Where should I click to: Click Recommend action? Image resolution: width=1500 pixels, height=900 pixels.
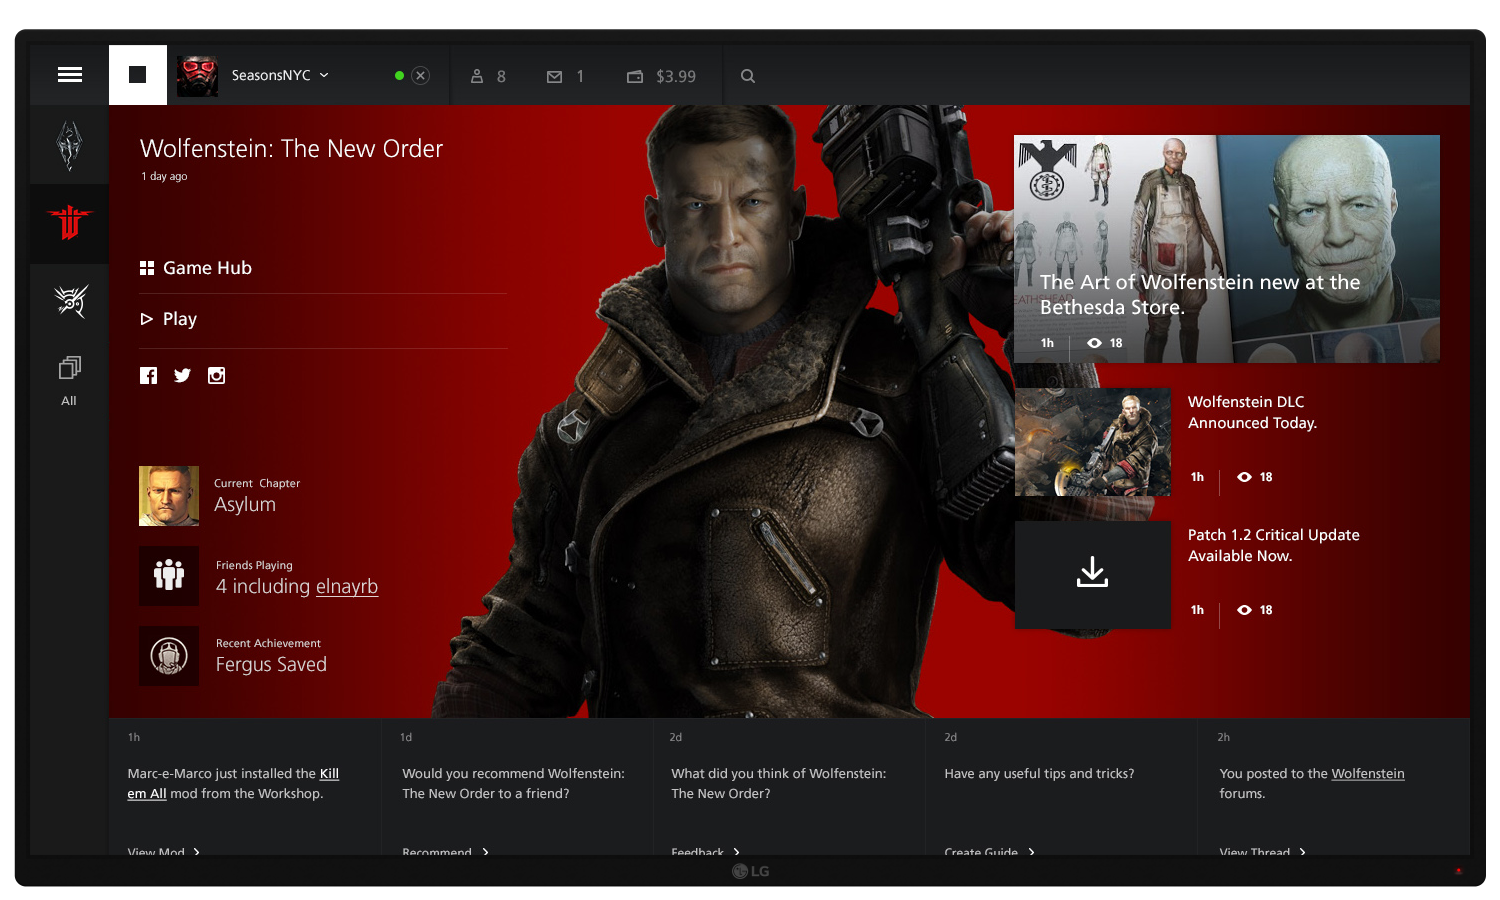[446, 851]
